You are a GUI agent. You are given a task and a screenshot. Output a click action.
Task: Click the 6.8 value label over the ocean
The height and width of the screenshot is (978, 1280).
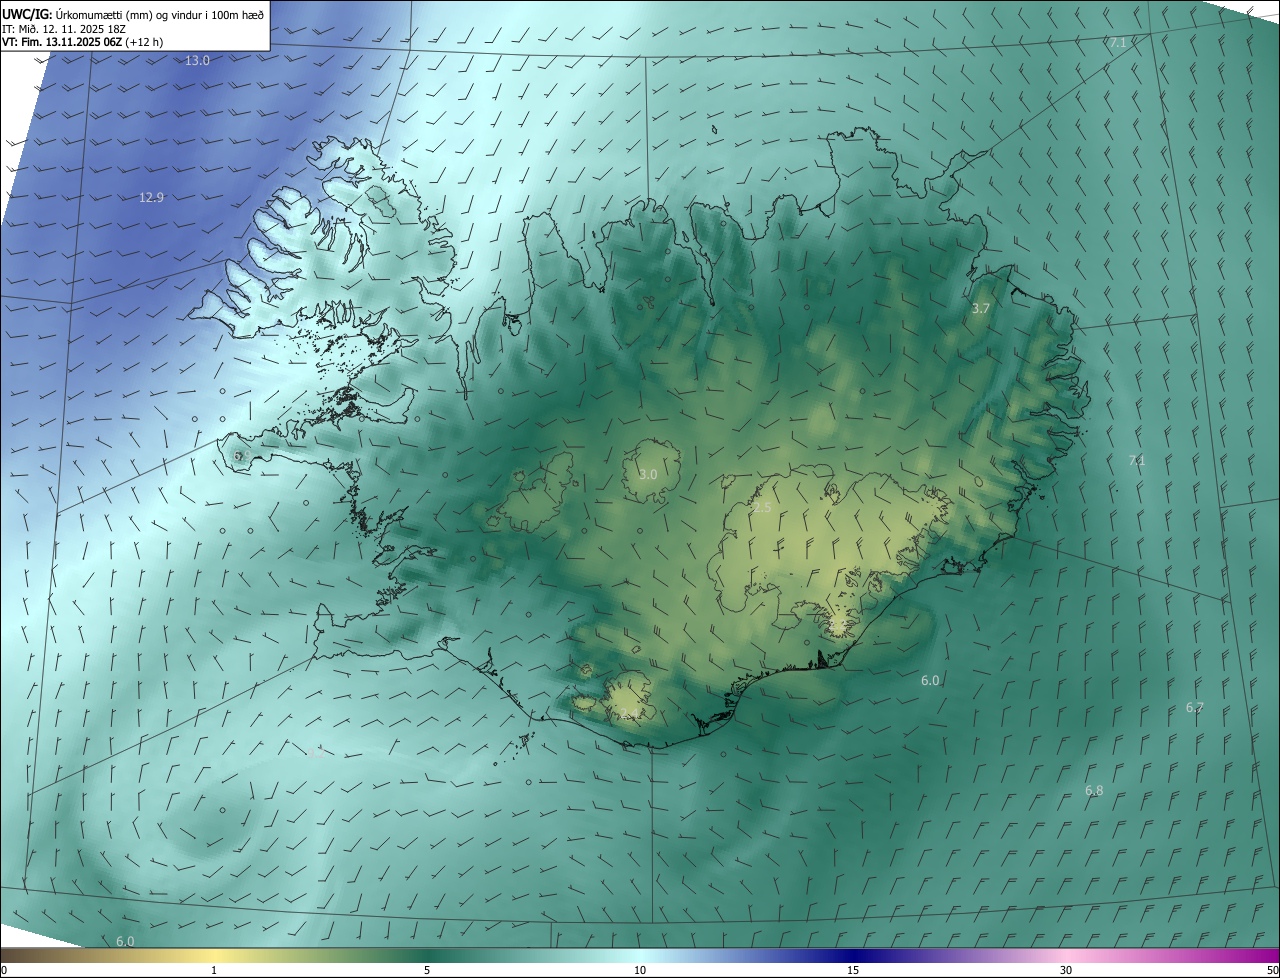click(x=1094, y=791)
